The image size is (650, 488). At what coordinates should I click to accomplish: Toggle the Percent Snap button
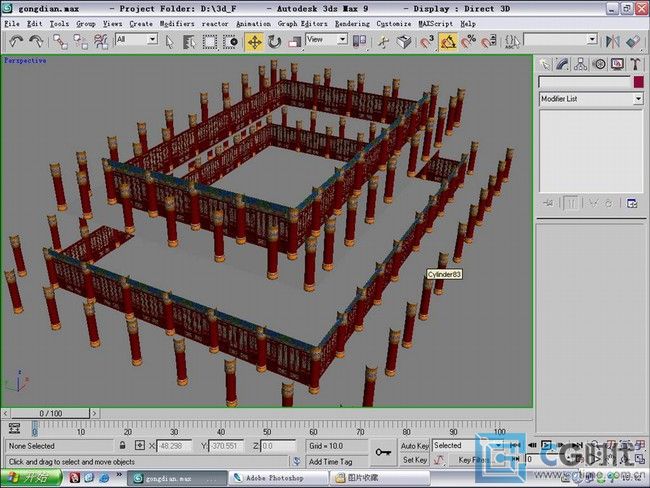pos(469,41)
